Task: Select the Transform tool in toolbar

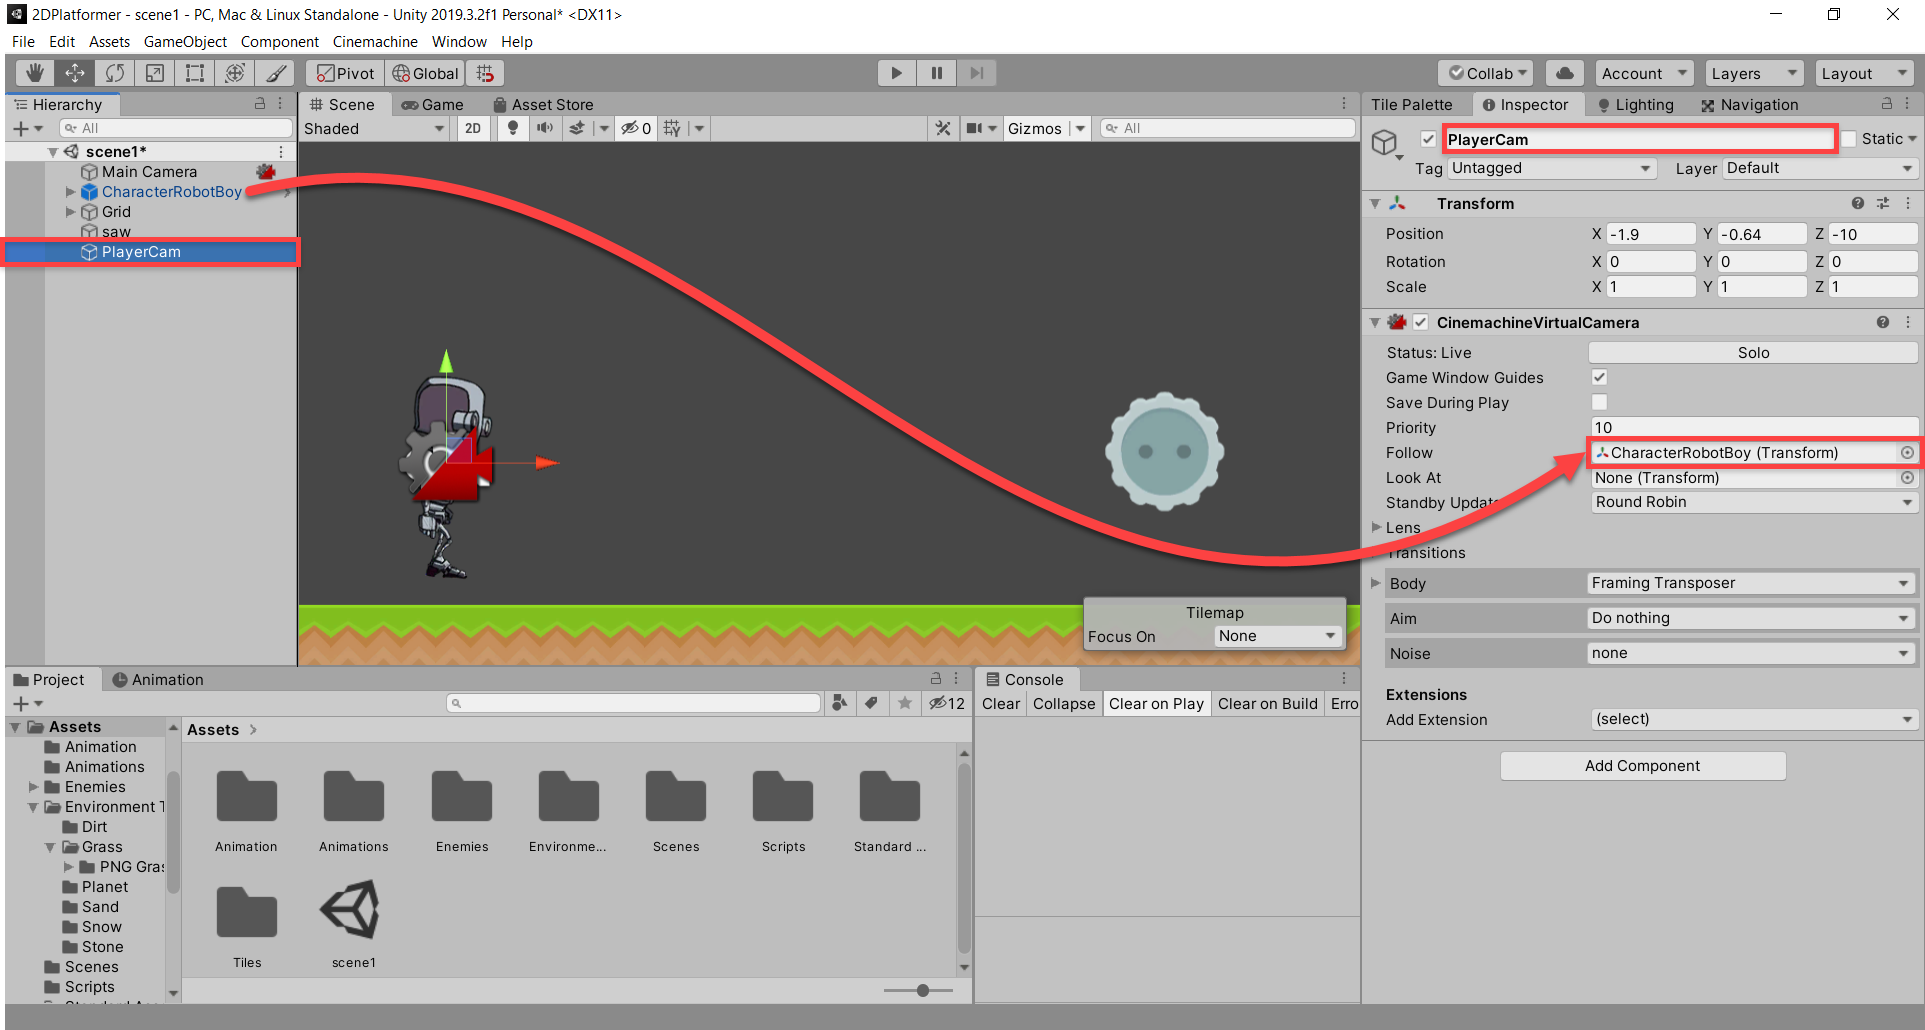Action: [x=235, y=73]
